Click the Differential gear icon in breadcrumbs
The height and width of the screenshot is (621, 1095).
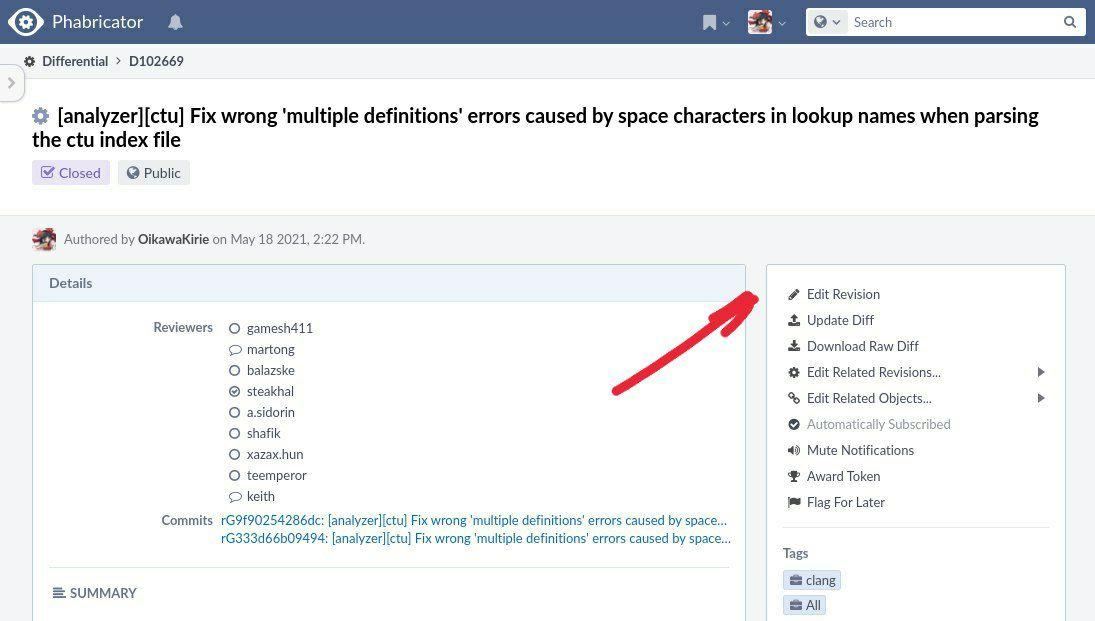click(x=29, y=61)
